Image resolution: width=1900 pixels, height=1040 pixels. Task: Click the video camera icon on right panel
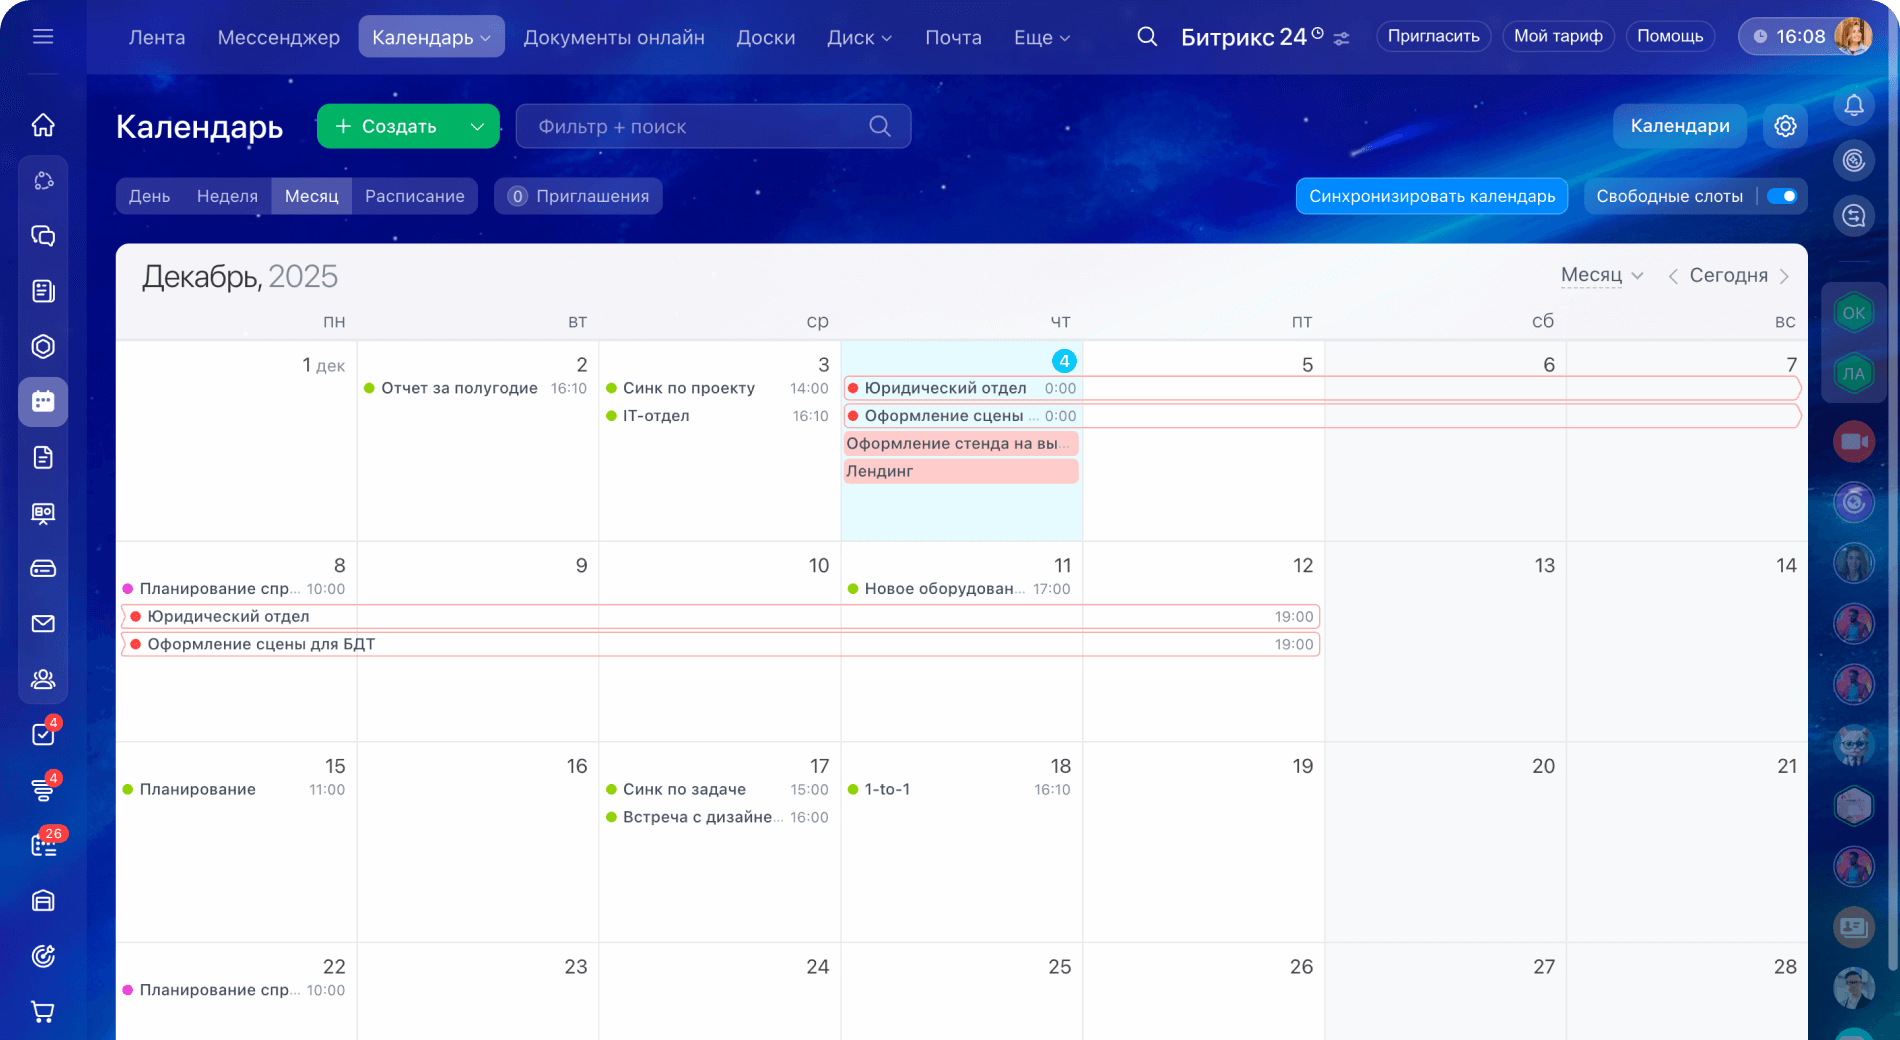pyautogui.click(x=1853, y=442)
